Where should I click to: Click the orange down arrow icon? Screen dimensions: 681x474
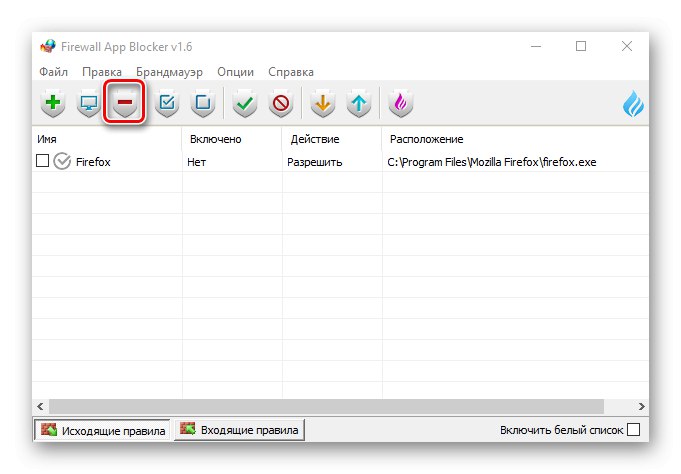tap(323, 103)
